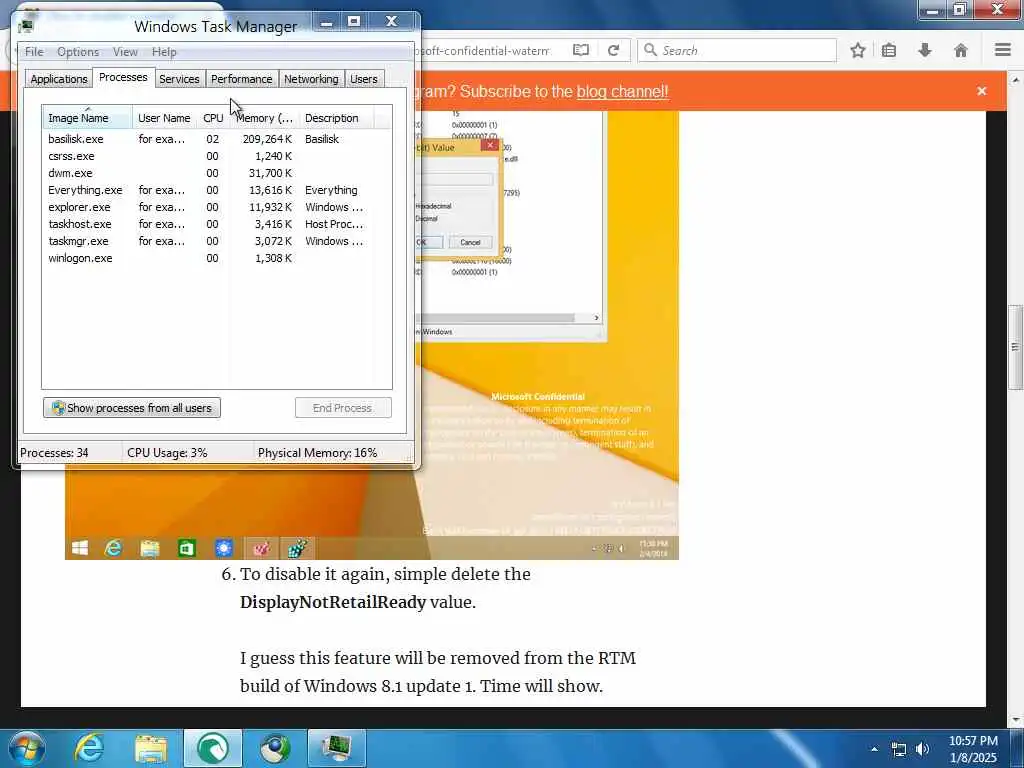
Task: Select Everything.exe process row
Action: click(217, 190)
